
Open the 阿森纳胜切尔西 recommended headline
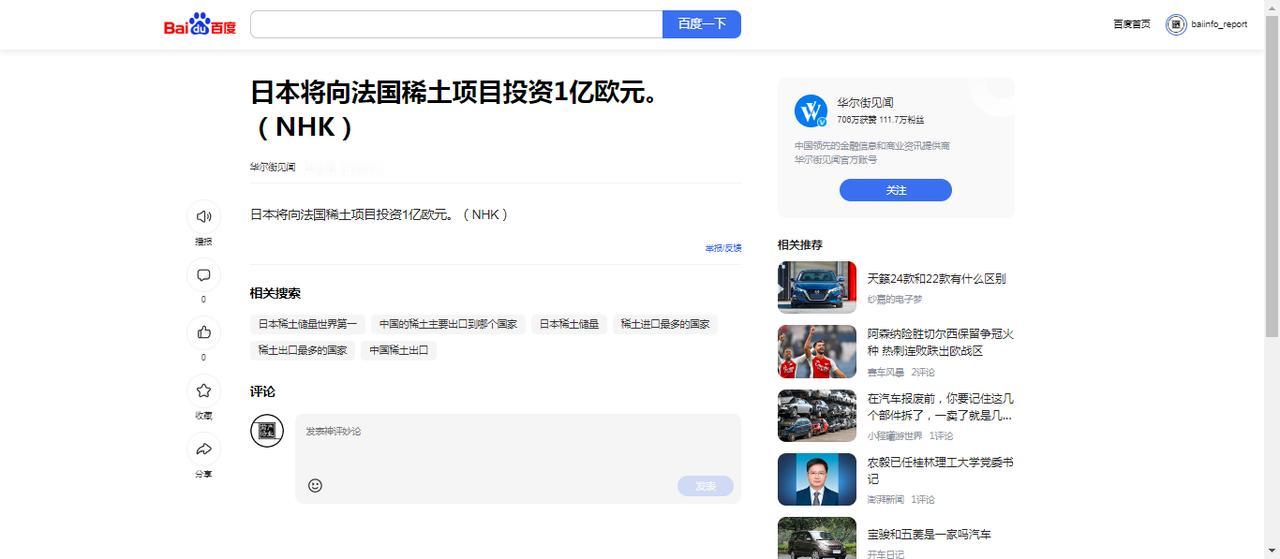[x=940, y=342]
